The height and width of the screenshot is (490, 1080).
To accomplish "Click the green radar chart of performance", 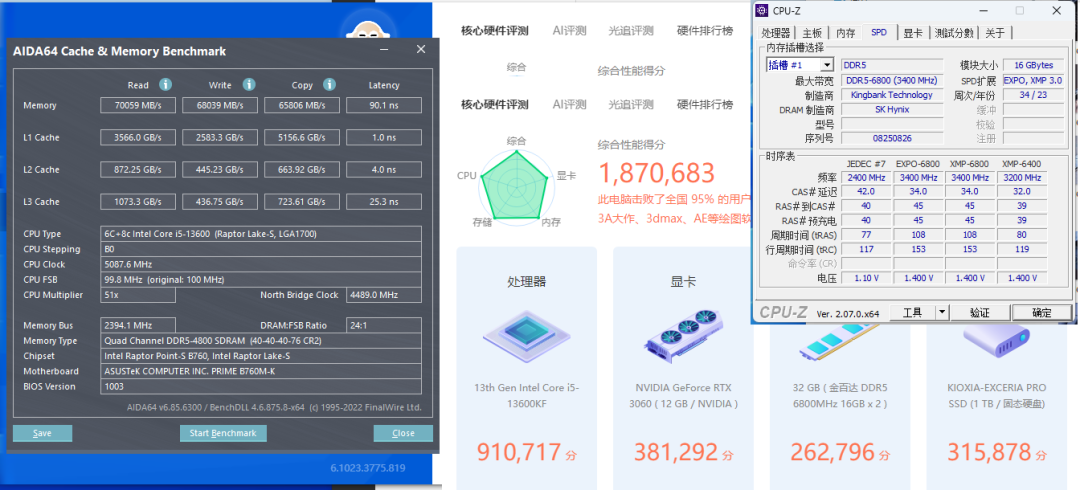I will [x=517, y=185].
